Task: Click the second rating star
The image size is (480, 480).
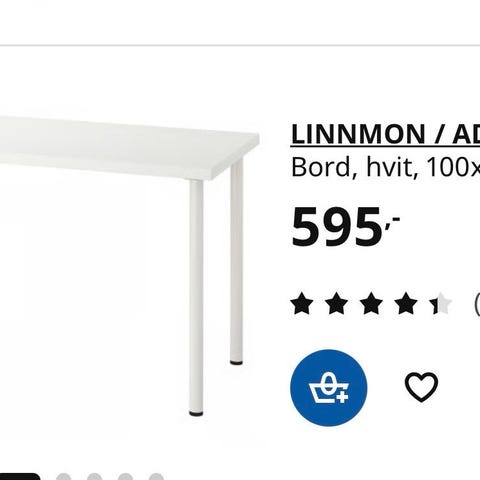Action: pyautogui.click(x=337, y=303)
